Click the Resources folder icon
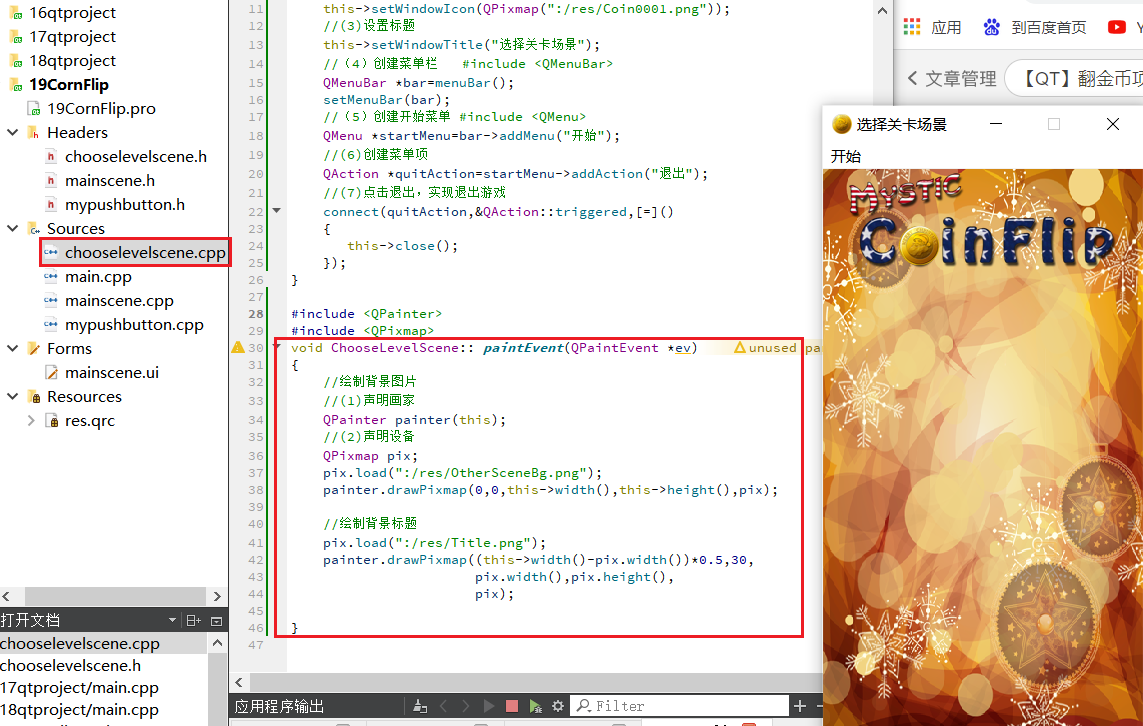This screenshot has width=1143, height=726. pos(34,397)
